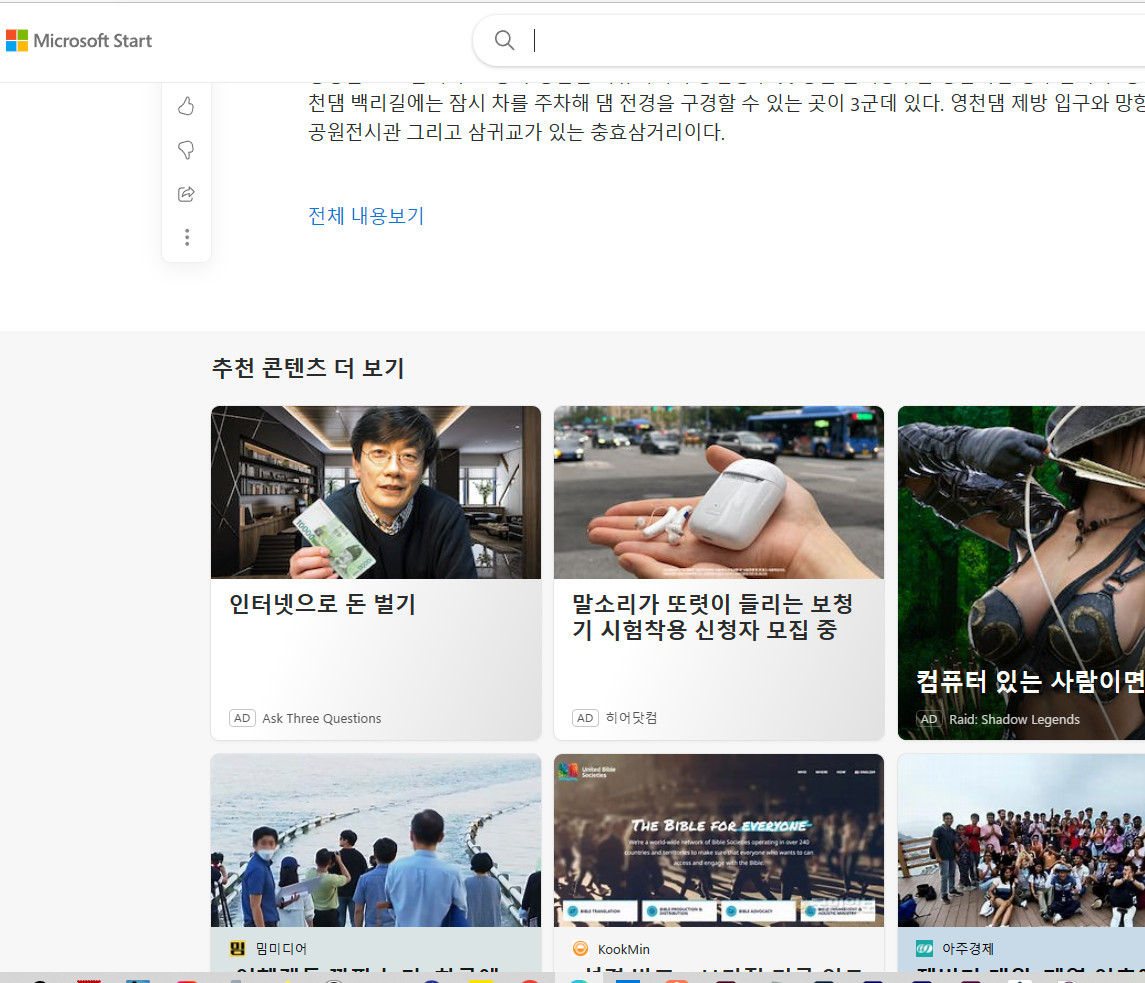Share the article via the share icon
The image size is (1145, 983).
click(x=186, y=194)
